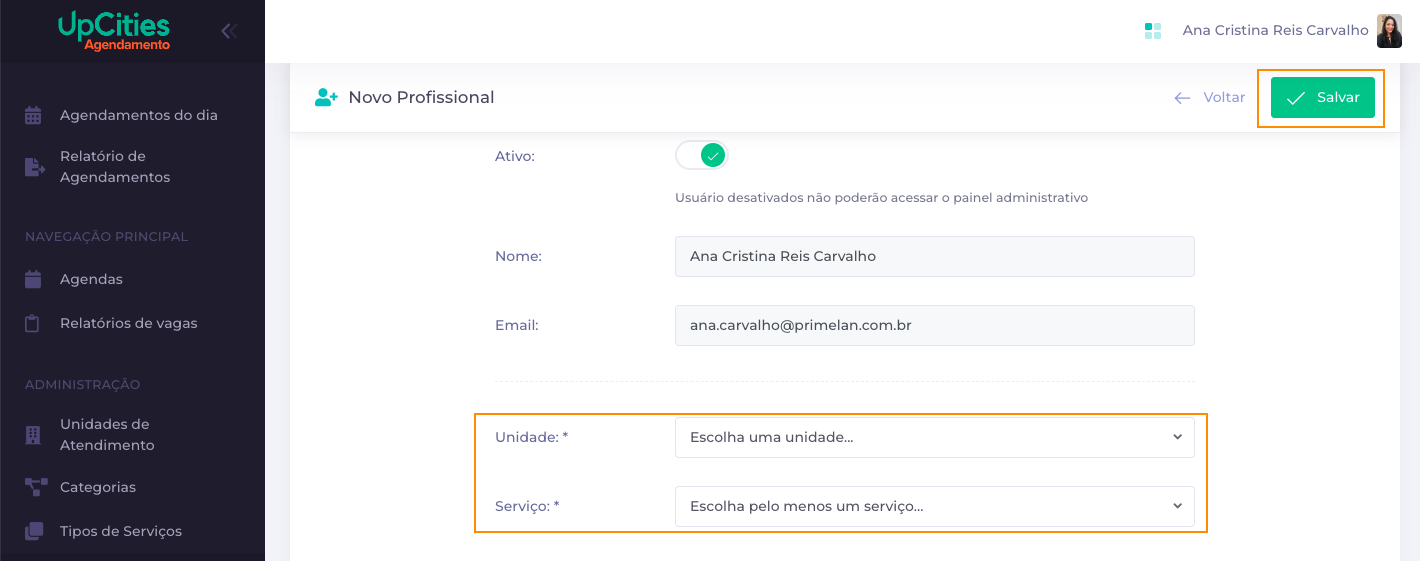Open Agendamentos do dia menu

click(139, 115)
